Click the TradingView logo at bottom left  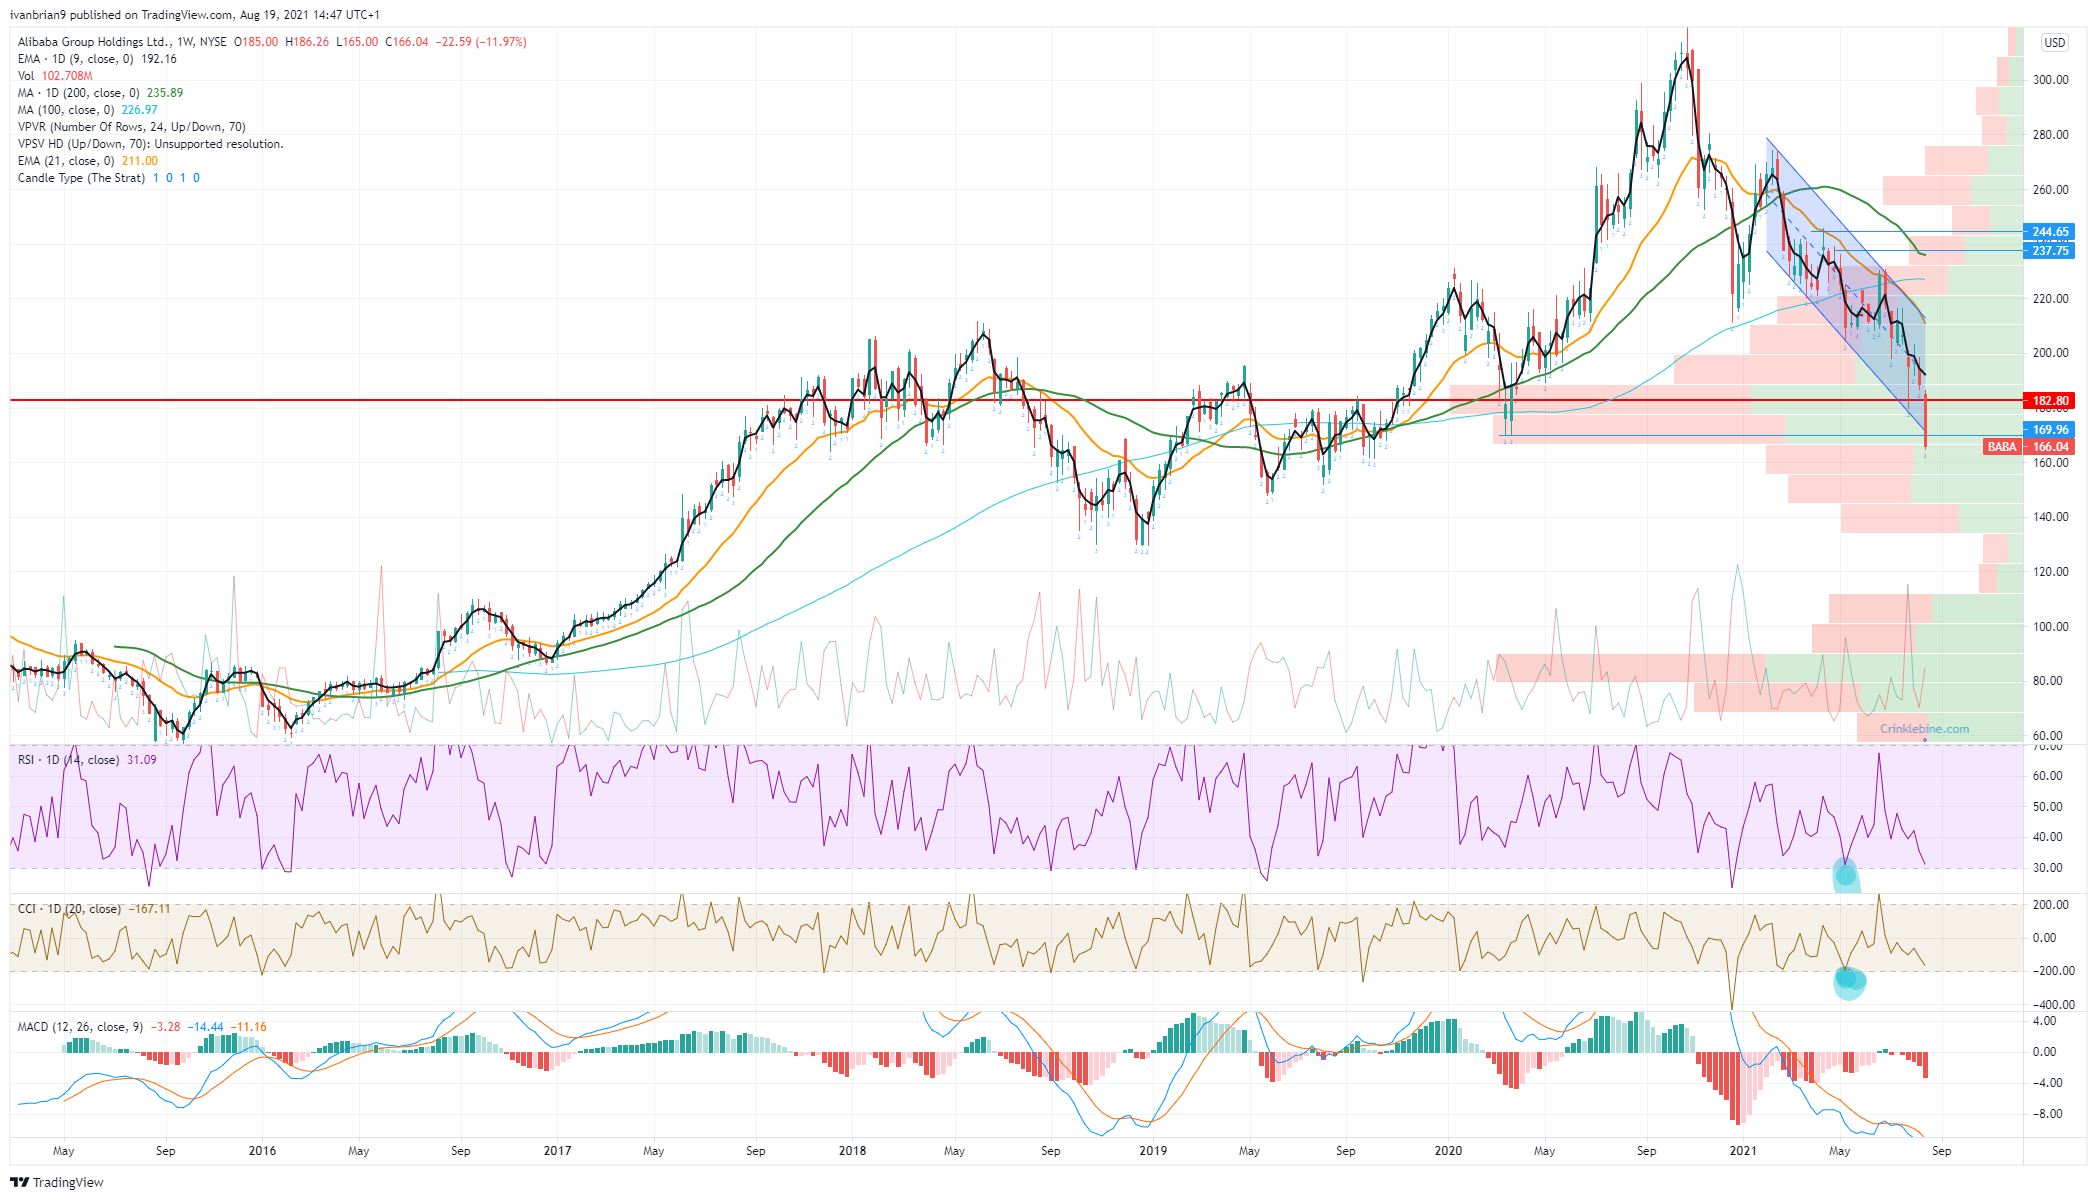[x=57, y=1182]
